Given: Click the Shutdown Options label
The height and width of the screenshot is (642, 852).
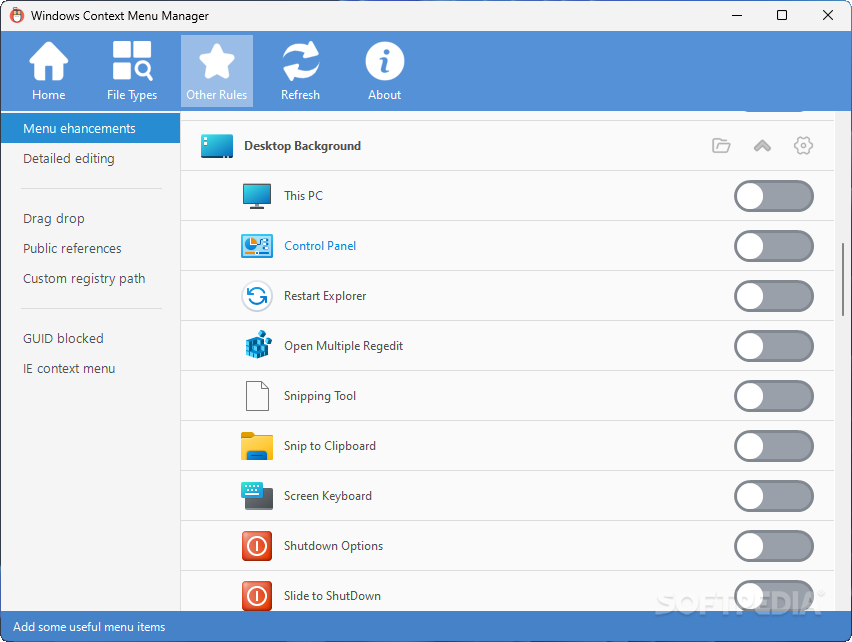Looking at the screenshot, I should tap(333, 546).
